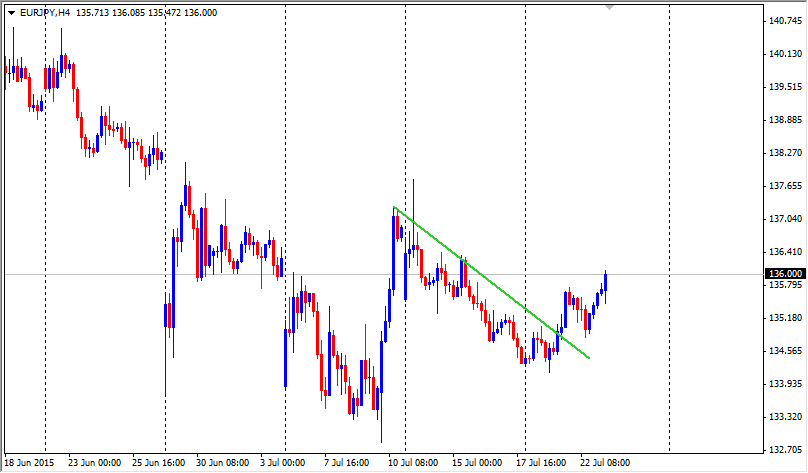
Task: Click the current price label 136.000
Action: [785, 274]
